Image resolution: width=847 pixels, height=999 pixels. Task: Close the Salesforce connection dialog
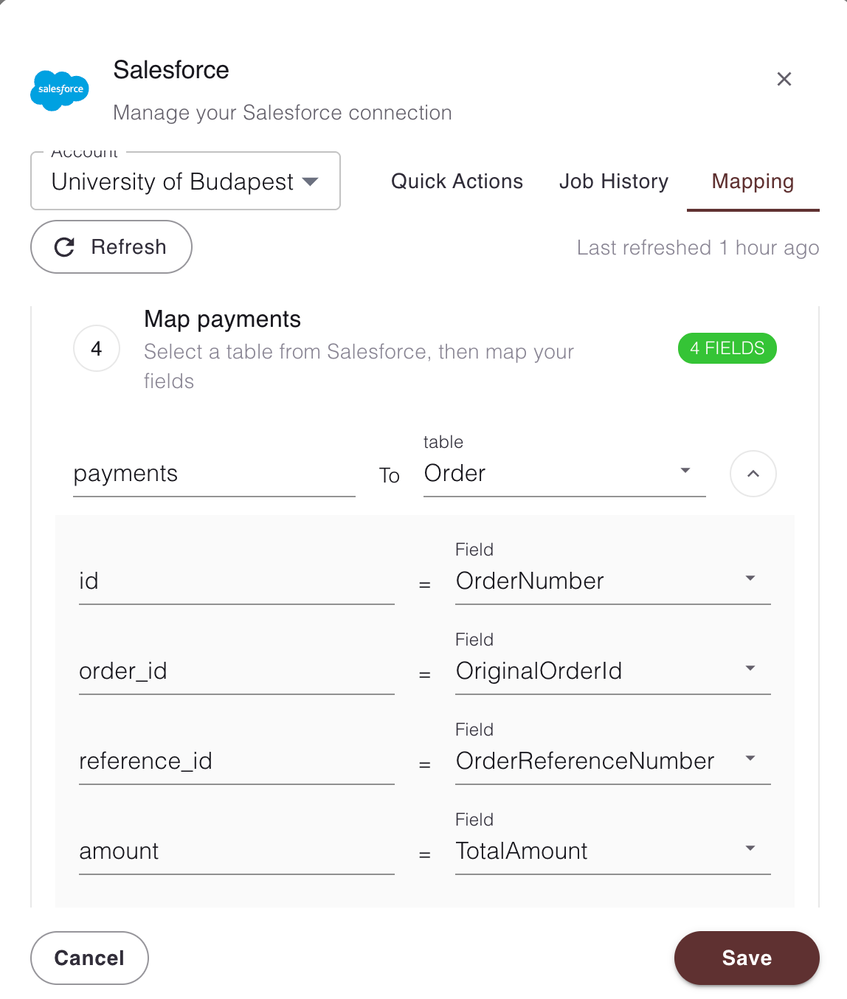pyautogui.click(x=784, y=79)
